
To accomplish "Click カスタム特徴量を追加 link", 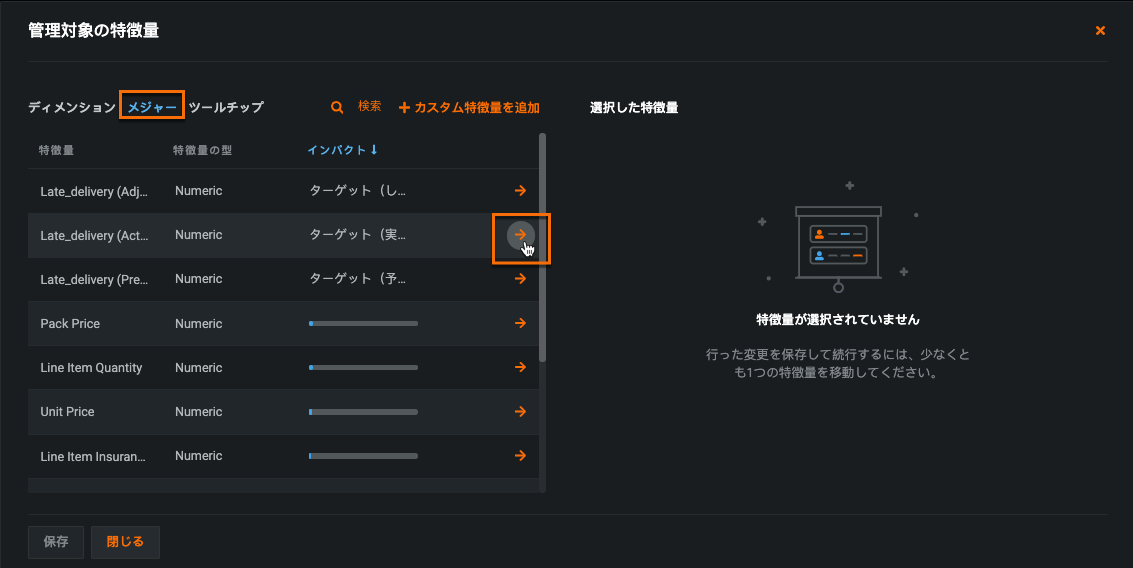I will 469,107.
